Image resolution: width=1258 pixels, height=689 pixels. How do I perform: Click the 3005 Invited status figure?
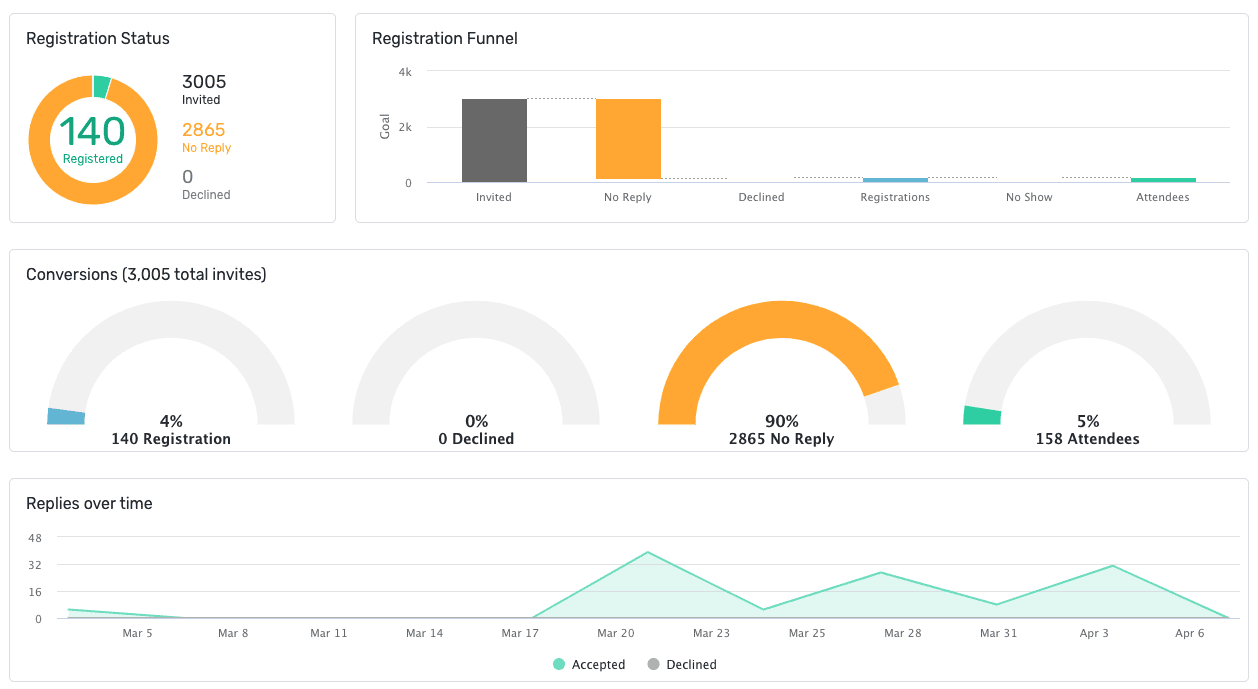click(x=204, y=82)
